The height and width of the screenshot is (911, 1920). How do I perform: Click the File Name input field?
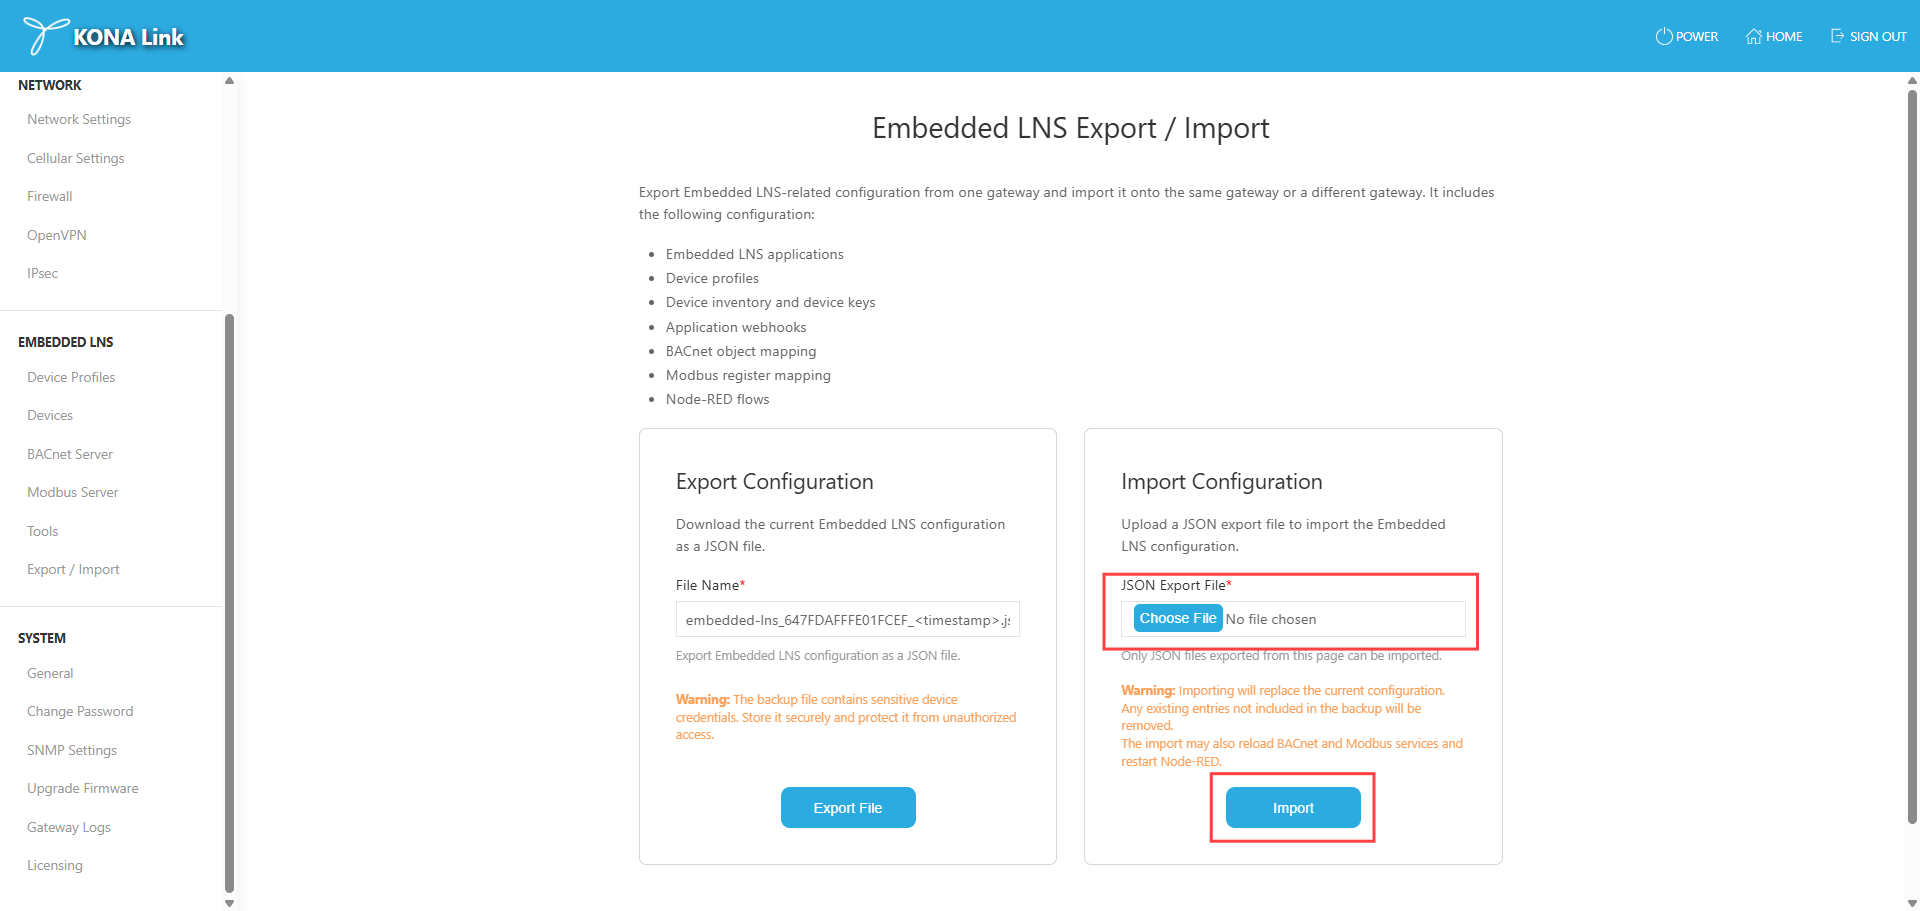click(848, 620)
